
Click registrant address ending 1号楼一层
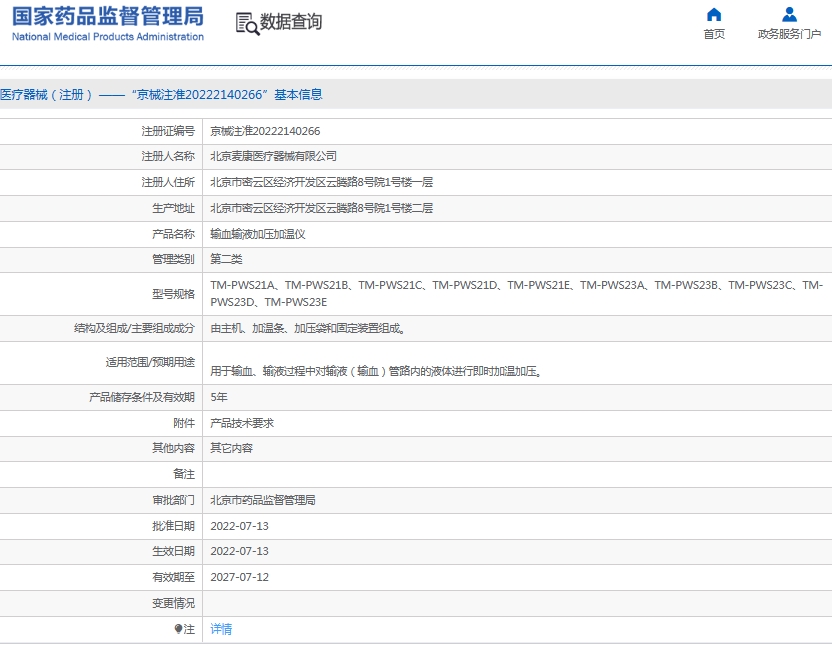point(322,182)
